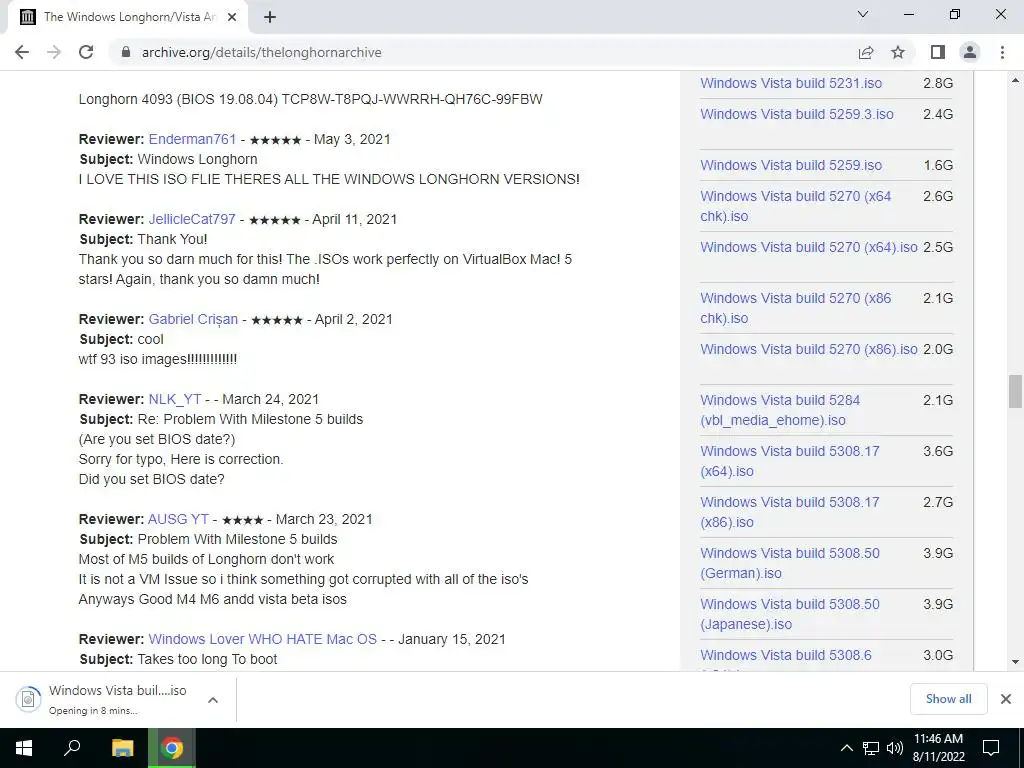
Task: Open the tab search dropdown
Action: (x=863, y=14)
